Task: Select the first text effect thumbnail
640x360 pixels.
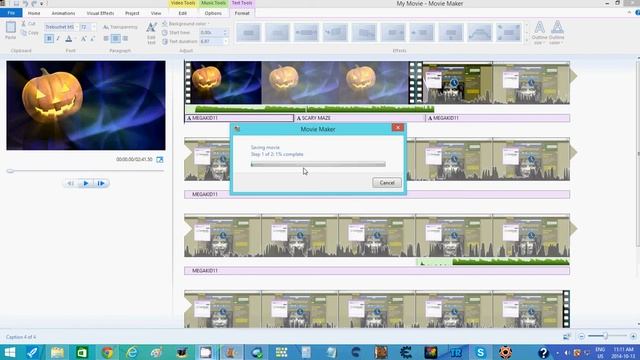Action: click(x=249, y=33)
